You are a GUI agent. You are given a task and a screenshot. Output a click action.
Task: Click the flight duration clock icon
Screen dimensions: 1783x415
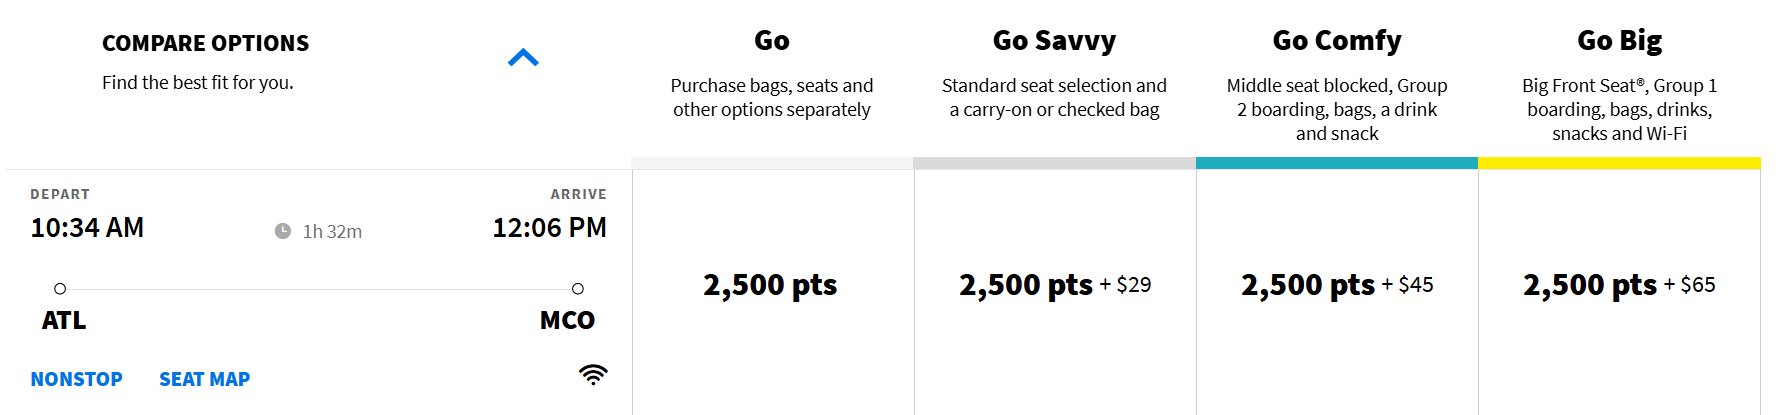(283, 231)
